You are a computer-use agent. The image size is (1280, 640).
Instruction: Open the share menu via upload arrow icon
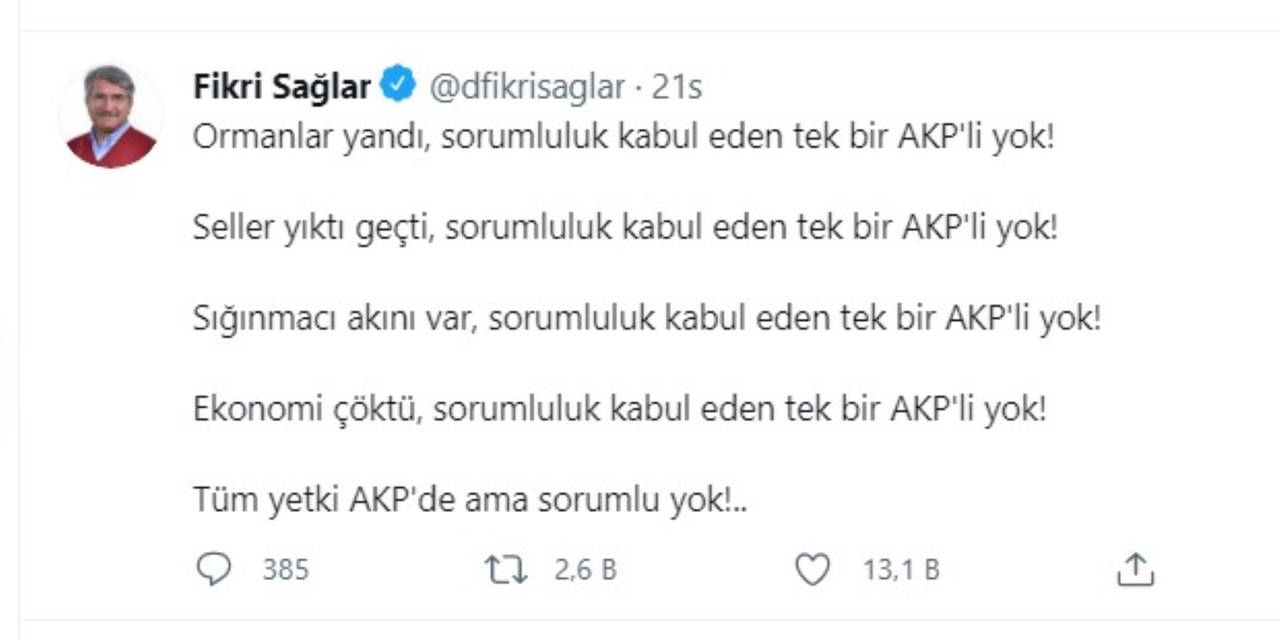tap(1135, 570)
